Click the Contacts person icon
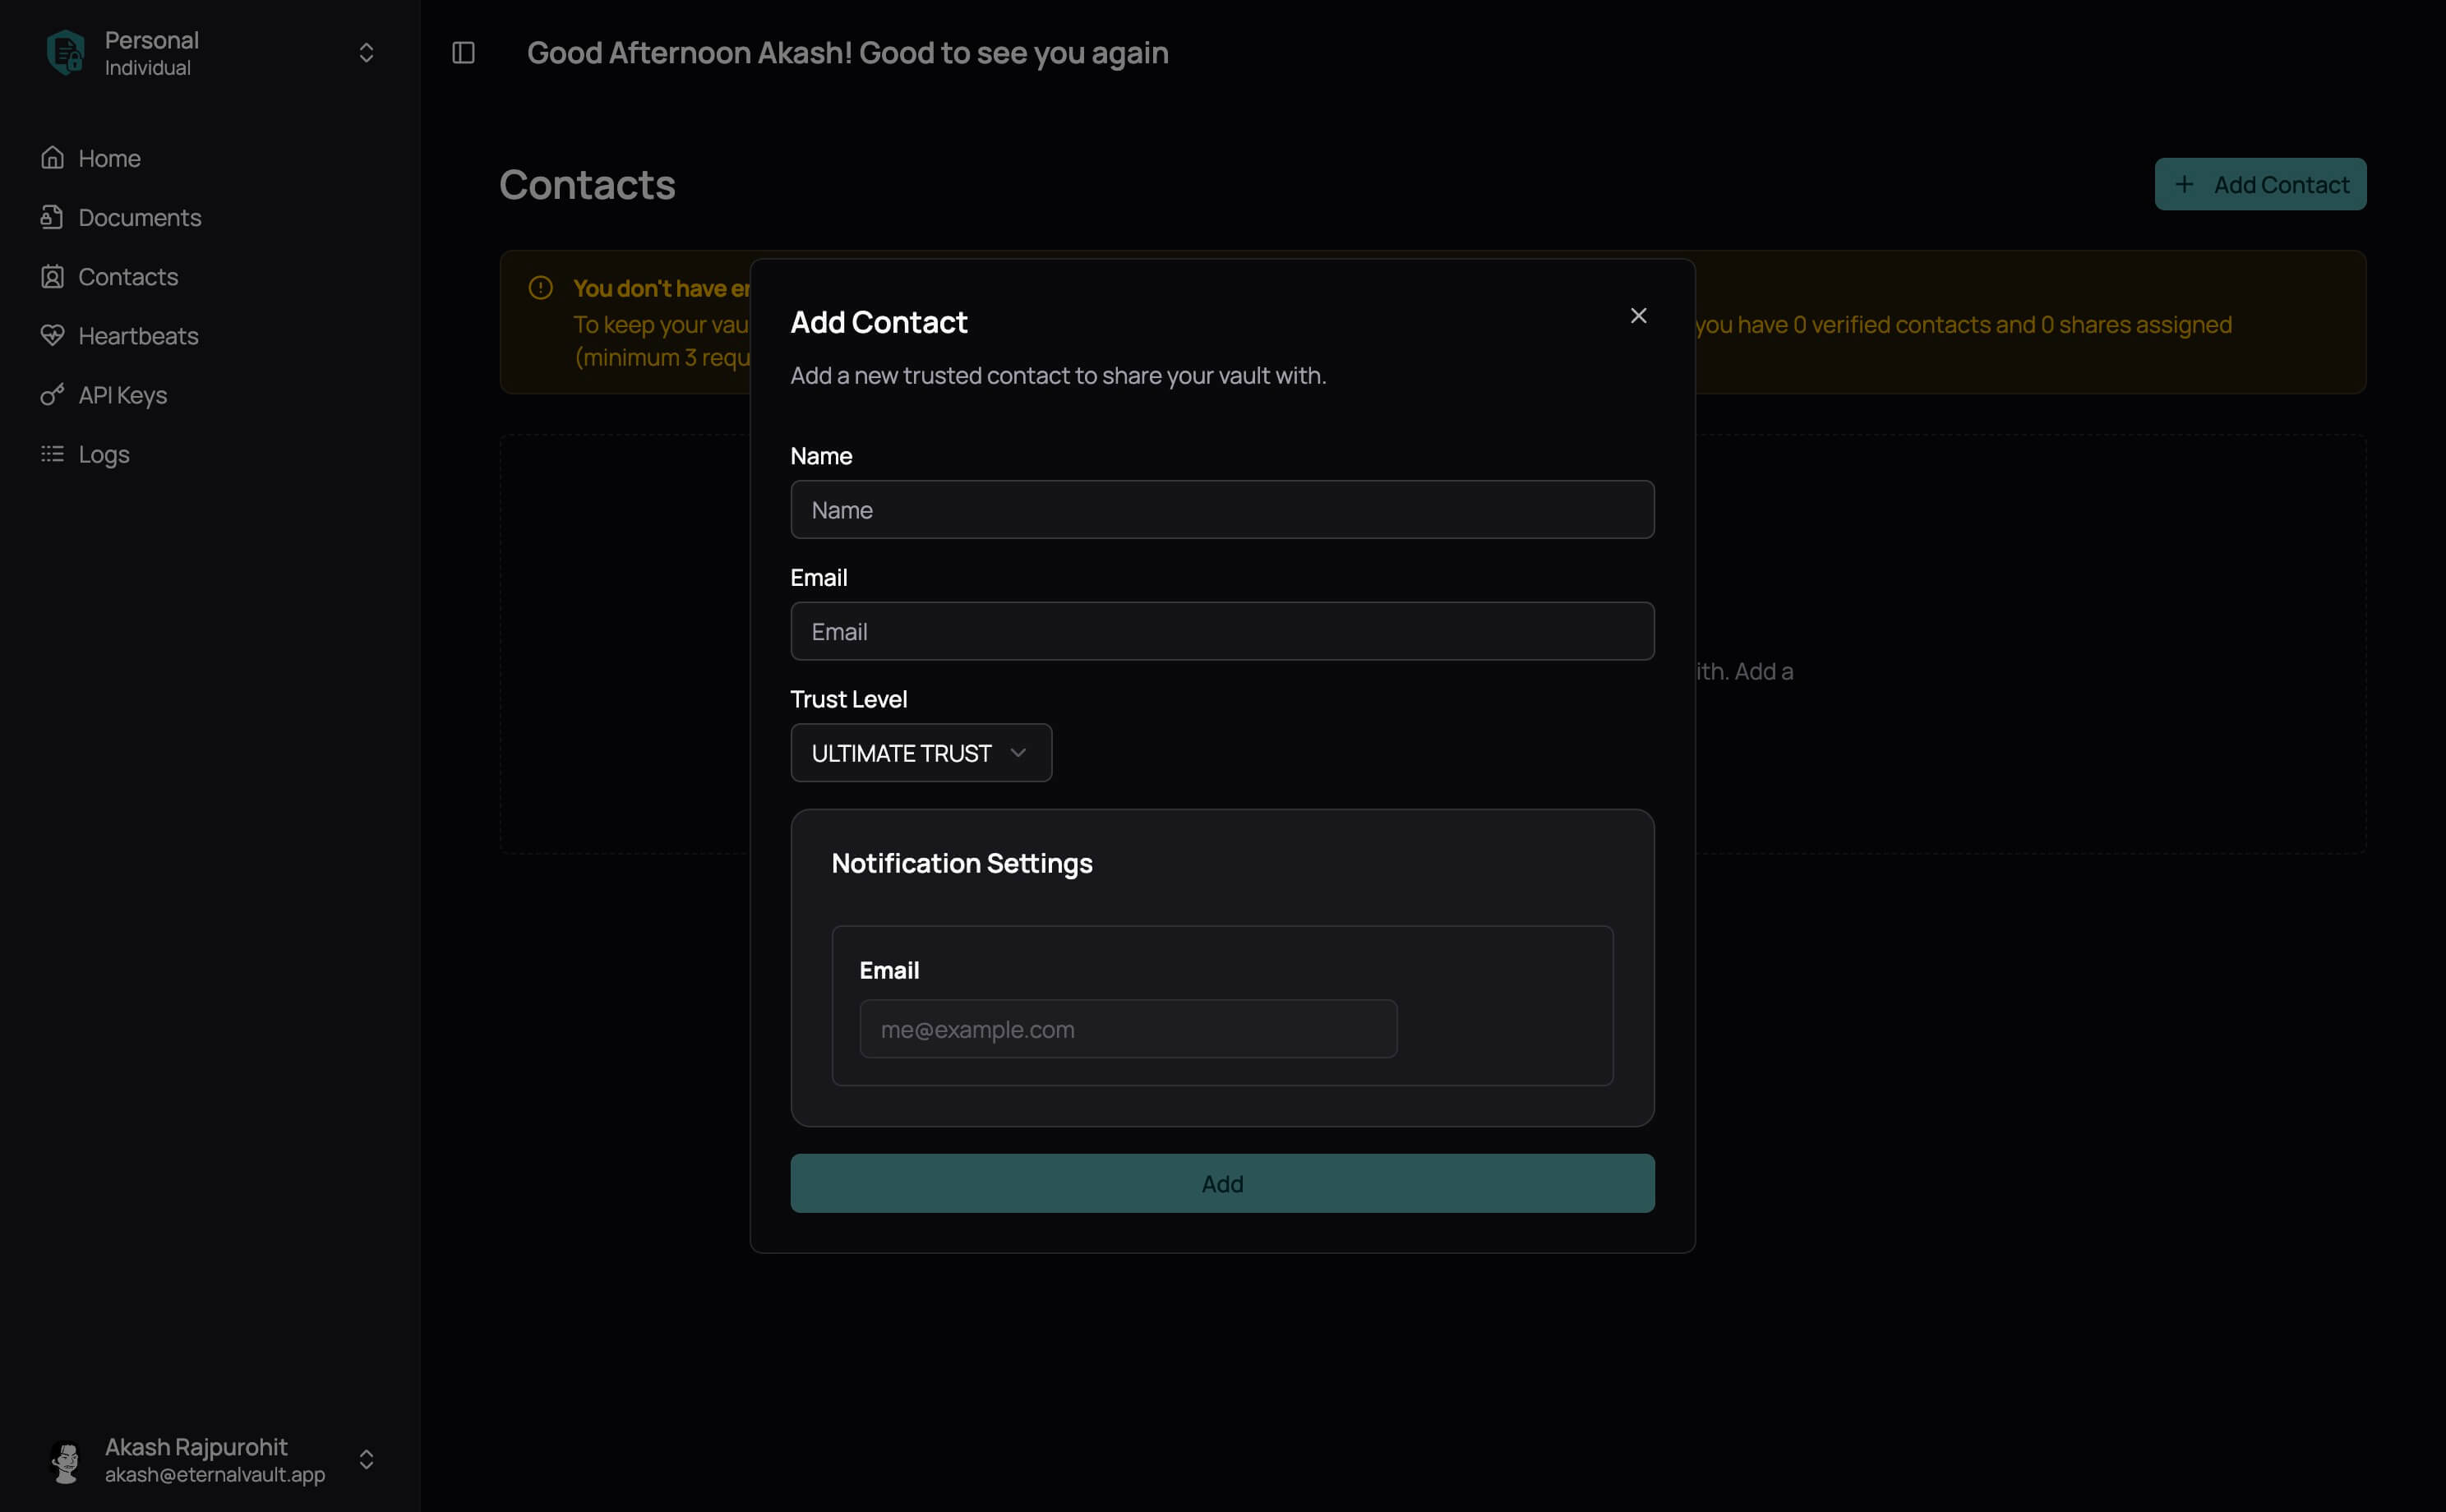Screen dimensions: 2446x1512 (52, 276)
